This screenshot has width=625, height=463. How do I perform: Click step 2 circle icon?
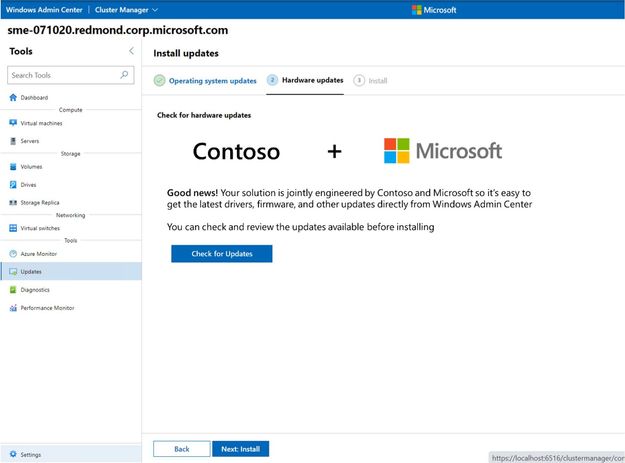tap(272, 80)
